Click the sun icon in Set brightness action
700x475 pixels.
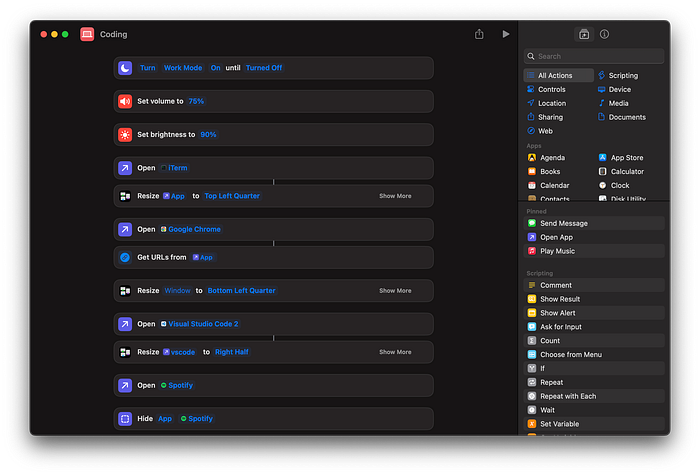click(125, 134)
